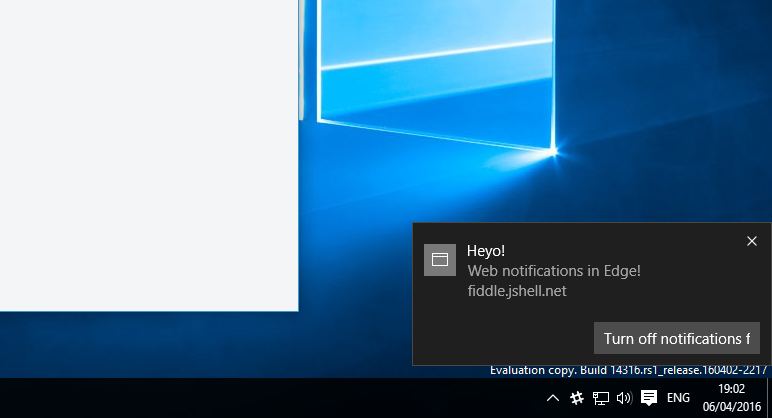Open the clock showing 19:02

pos(731,389)
